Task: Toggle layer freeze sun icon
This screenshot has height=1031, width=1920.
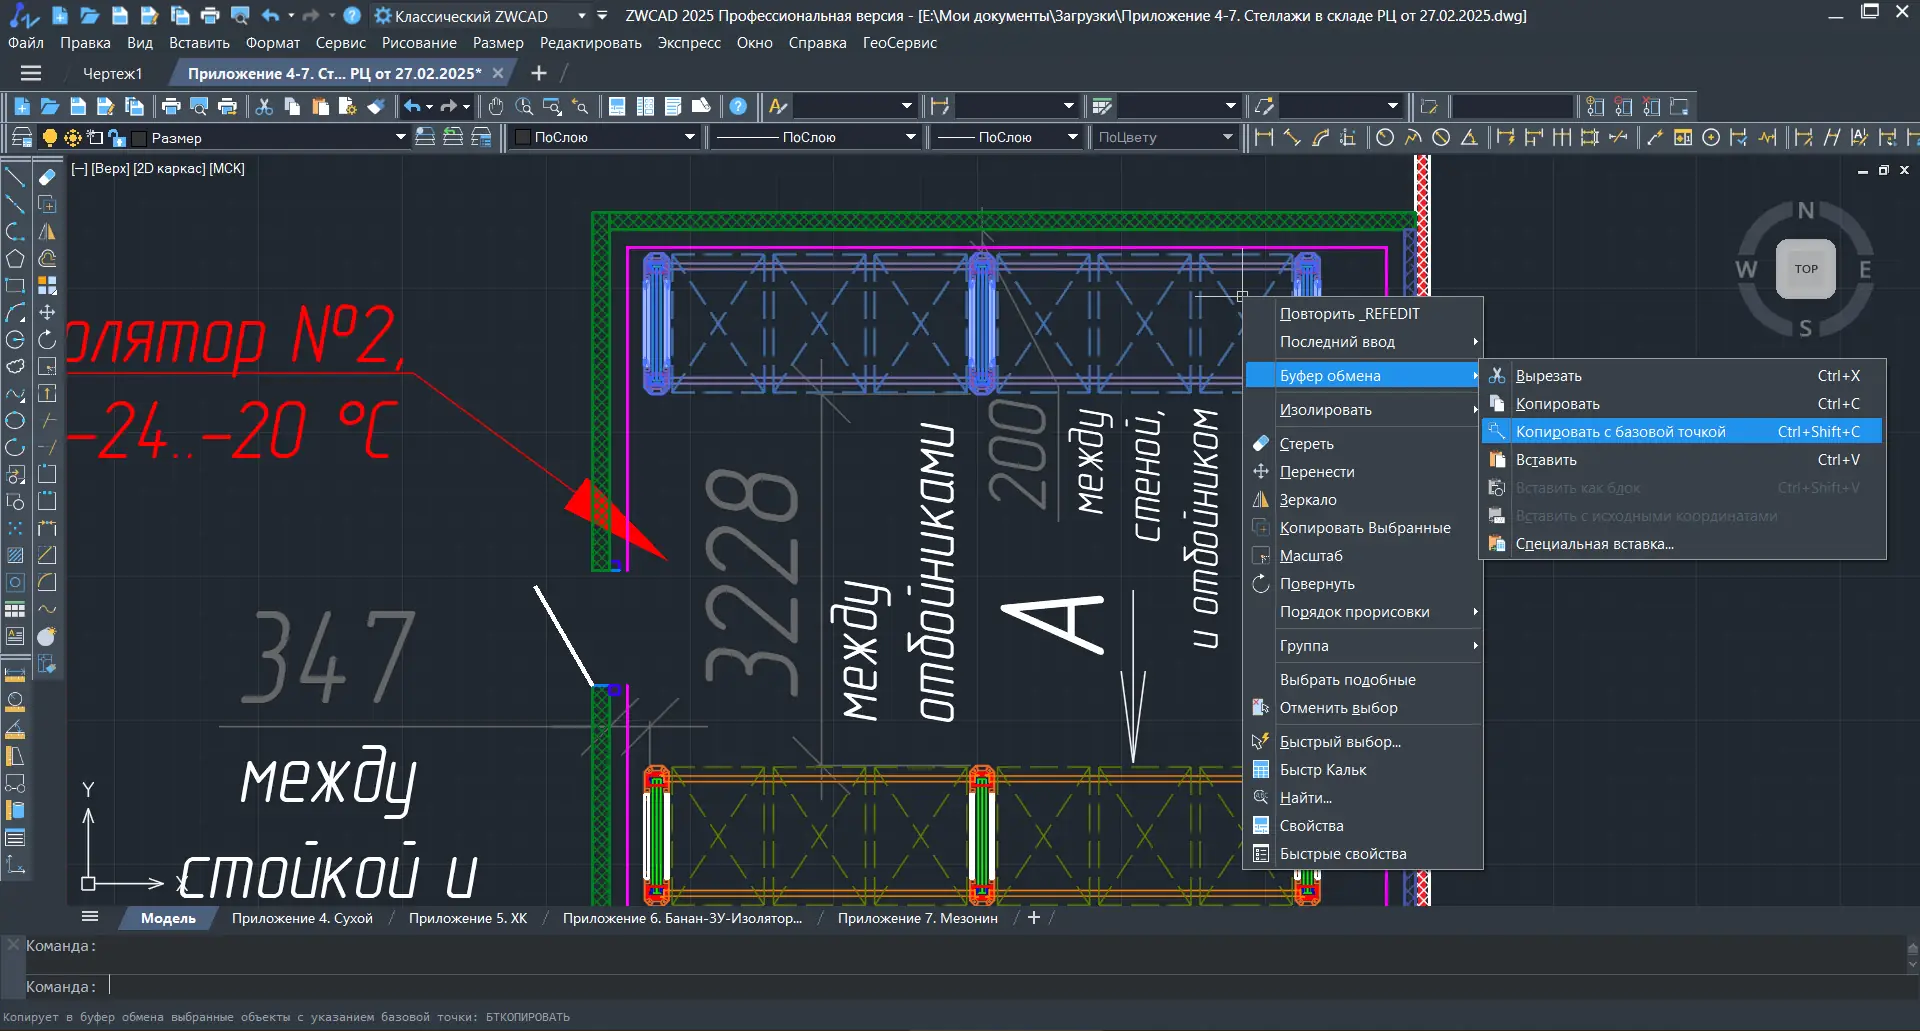Action: pyautogui.click(x=72, y=138)
